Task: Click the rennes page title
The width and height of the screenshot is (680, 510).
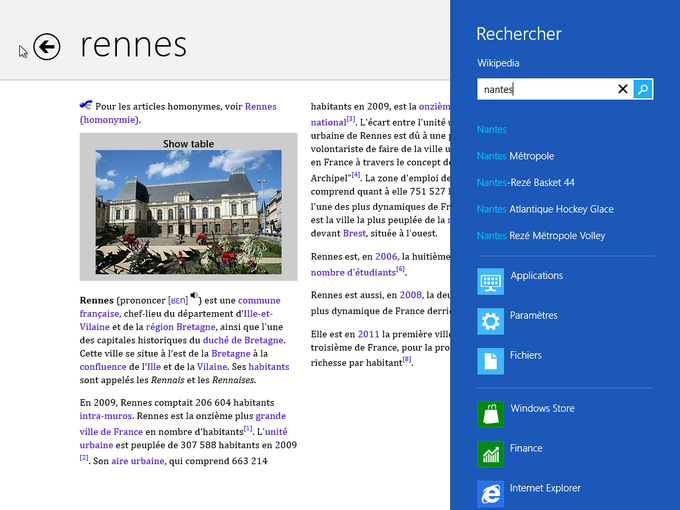Action: tap(134, 46)
